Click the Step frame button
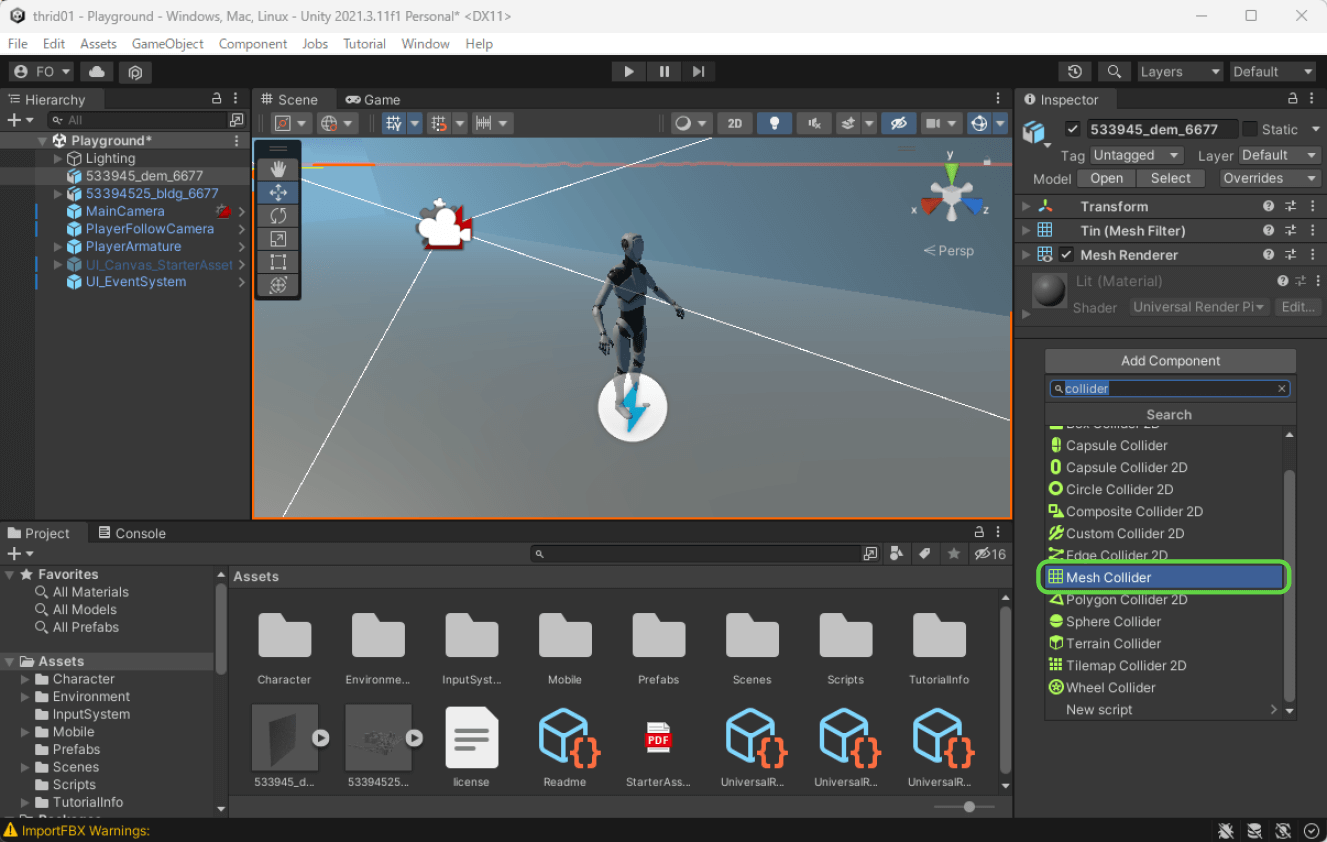The height and width of the screenshot is (842, 1327). click(x=699, y=71)
